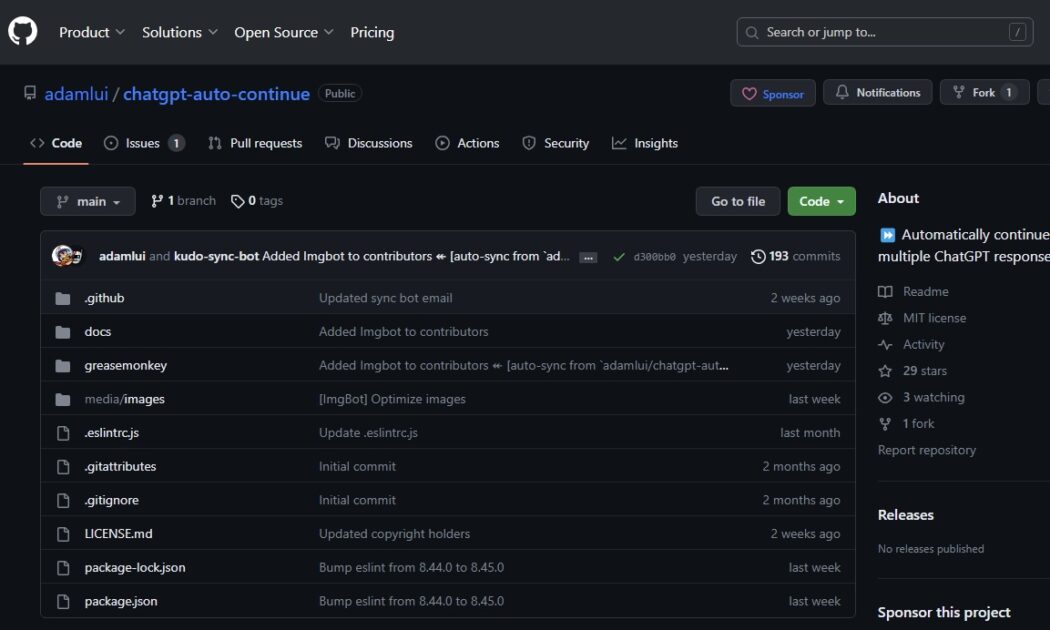Viewport: 1050px width, 630px height.
Task: Open the package.json file
Action: pos(121,601)
